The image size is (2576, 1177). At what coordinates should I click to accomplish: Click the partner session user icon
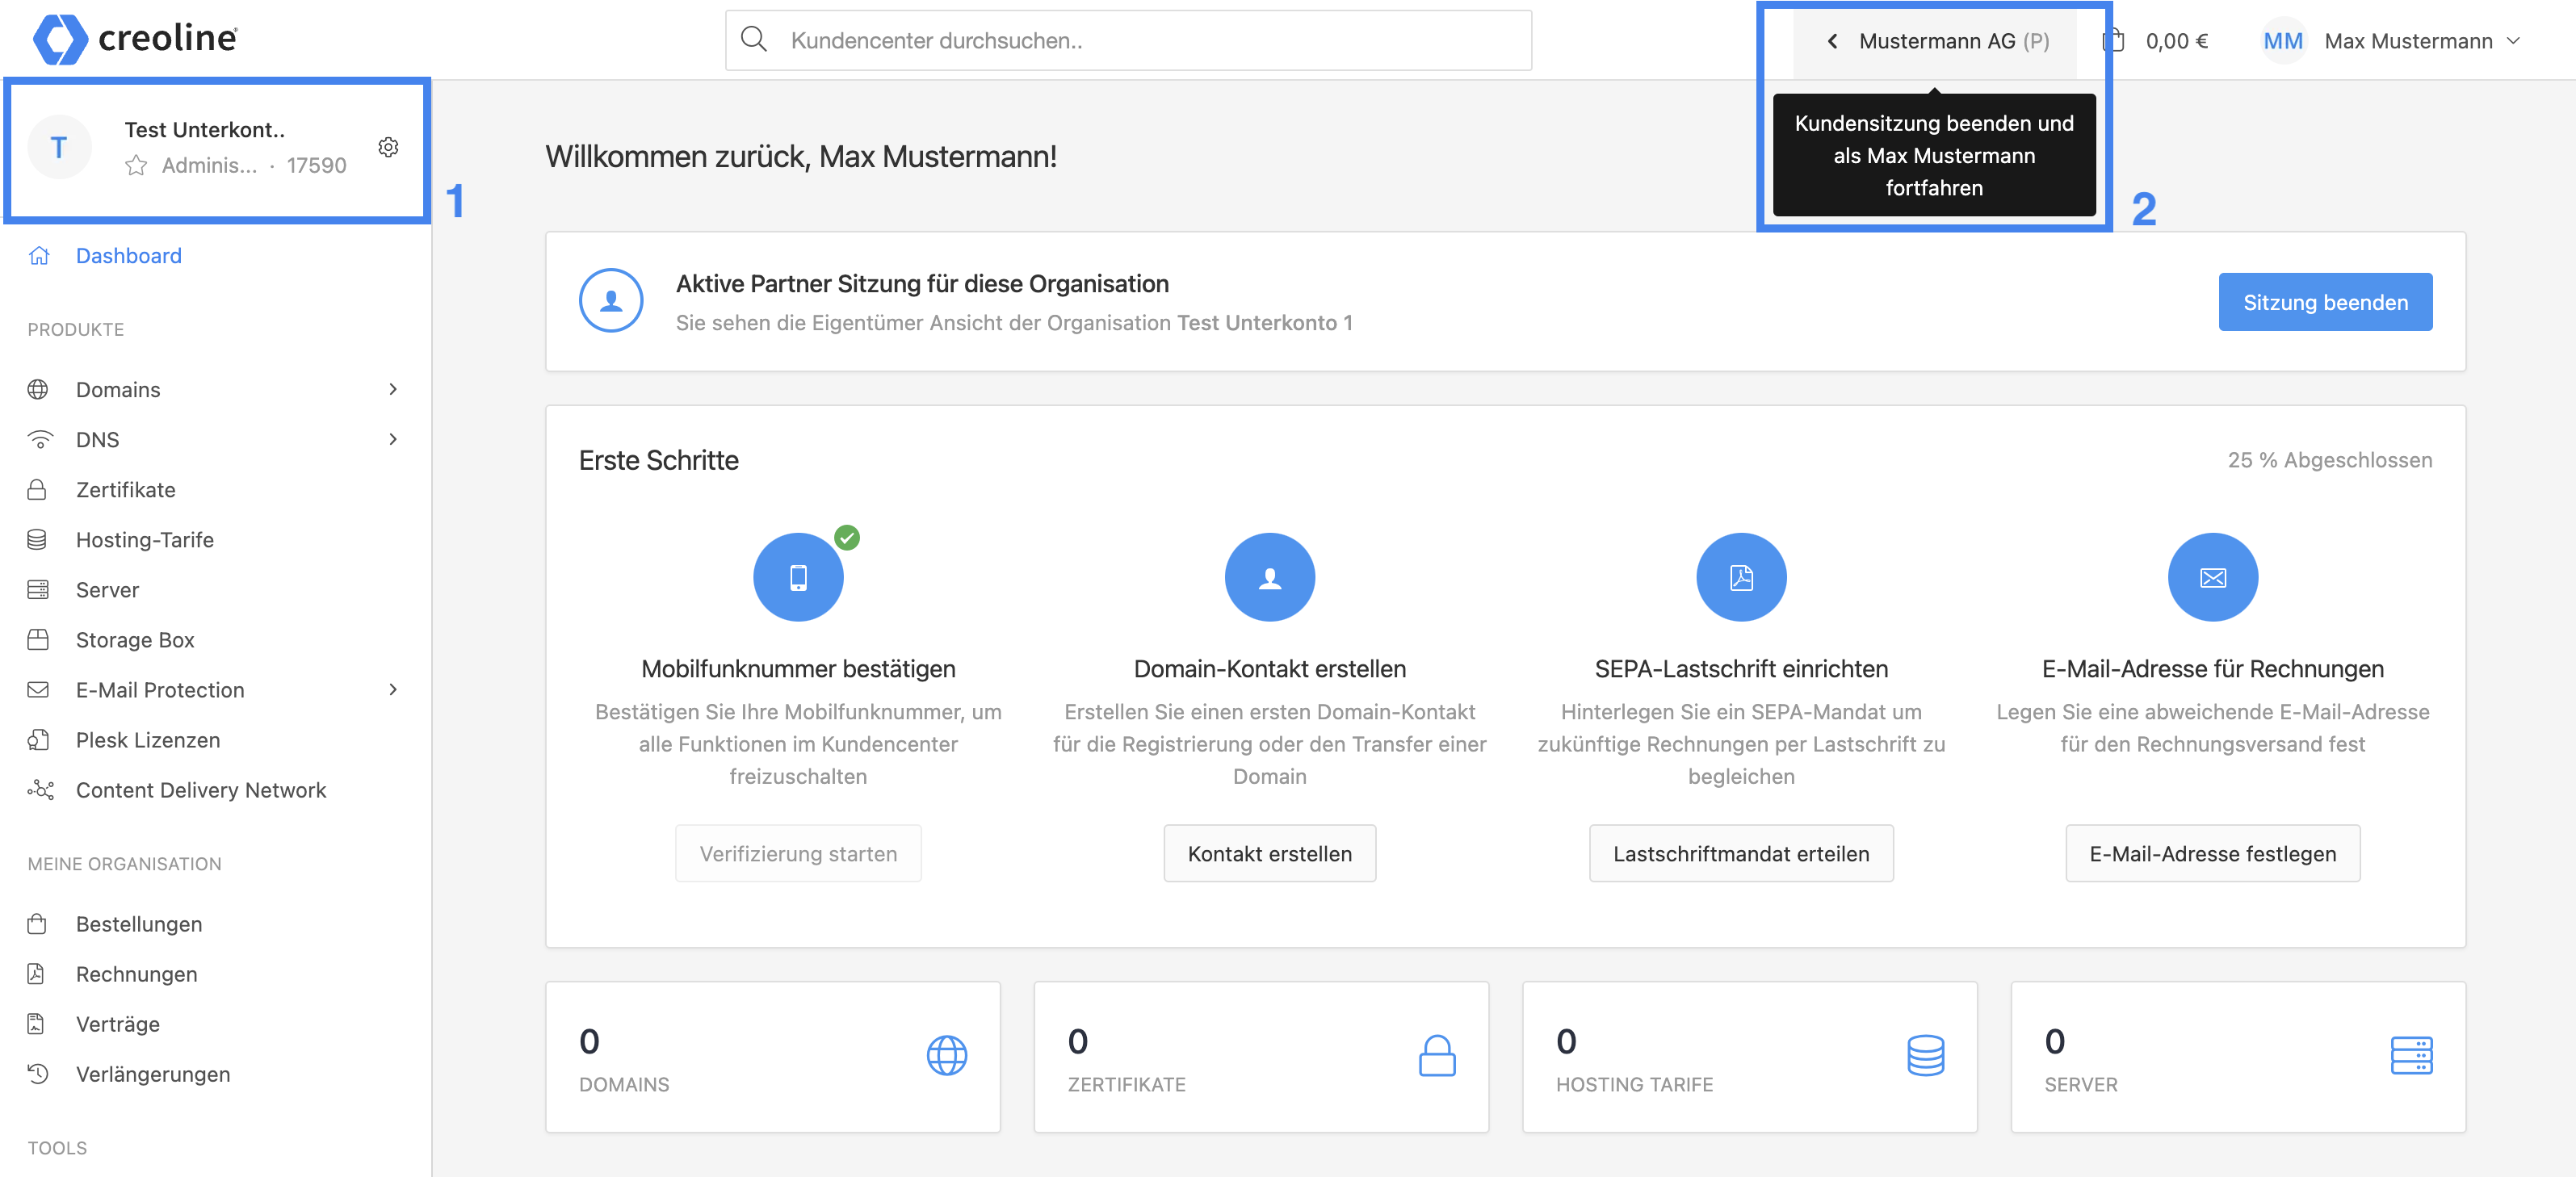click(x=611, y=300)
